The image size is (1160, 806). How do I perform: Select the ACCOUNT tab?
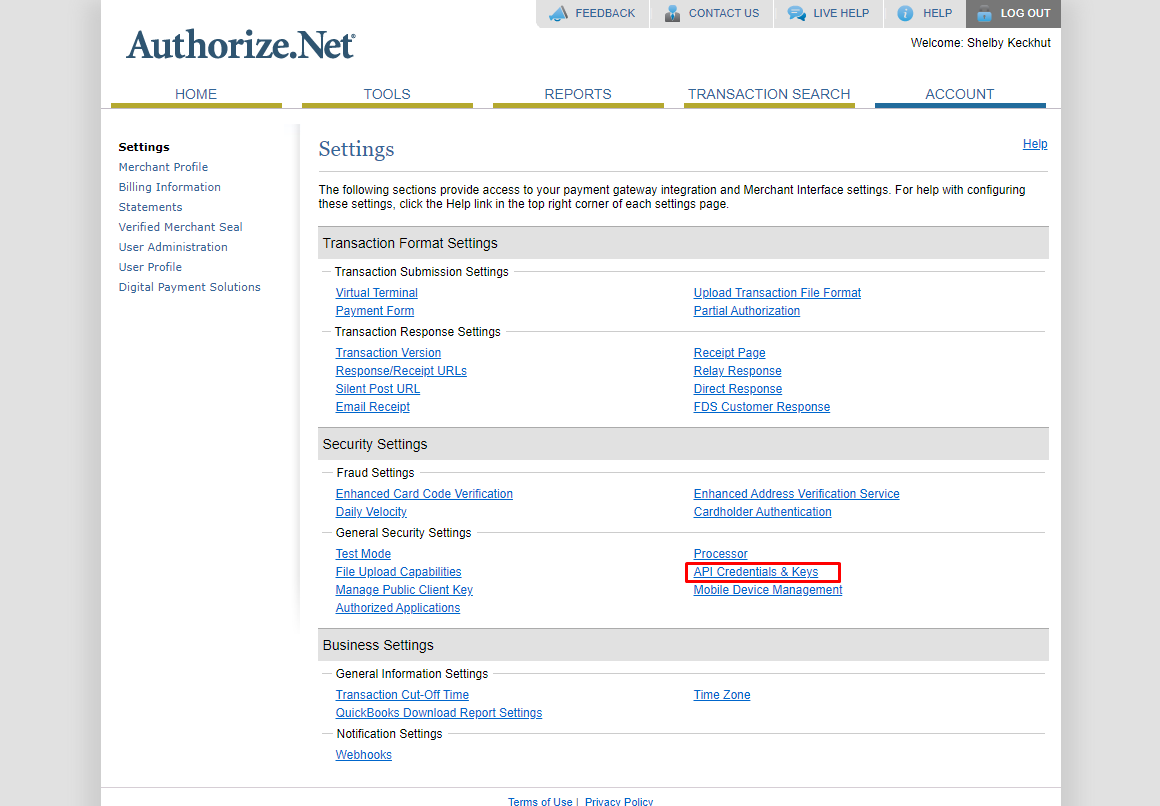(960, 95)
